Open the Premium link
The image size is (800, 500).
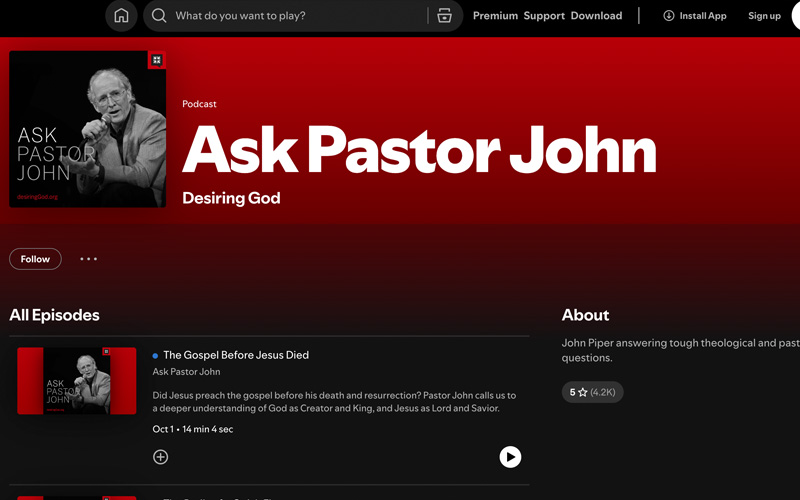click(495, 16)
